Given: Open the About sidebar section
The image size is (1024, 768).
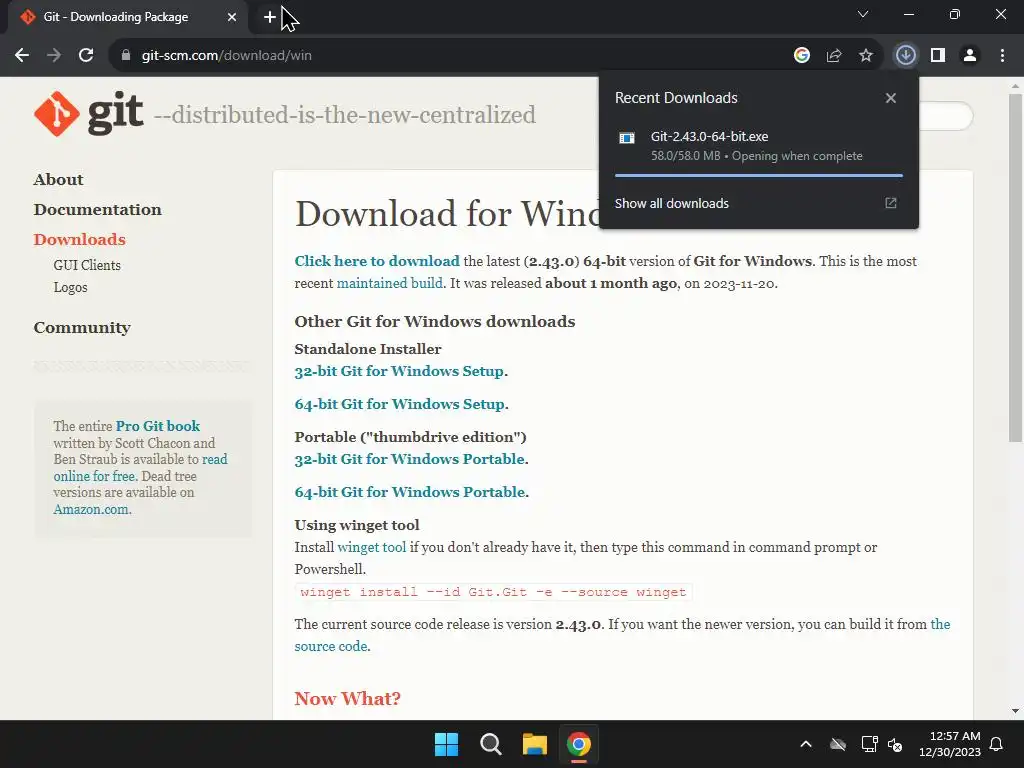Looking at the screenshot, I should [59, 180].
